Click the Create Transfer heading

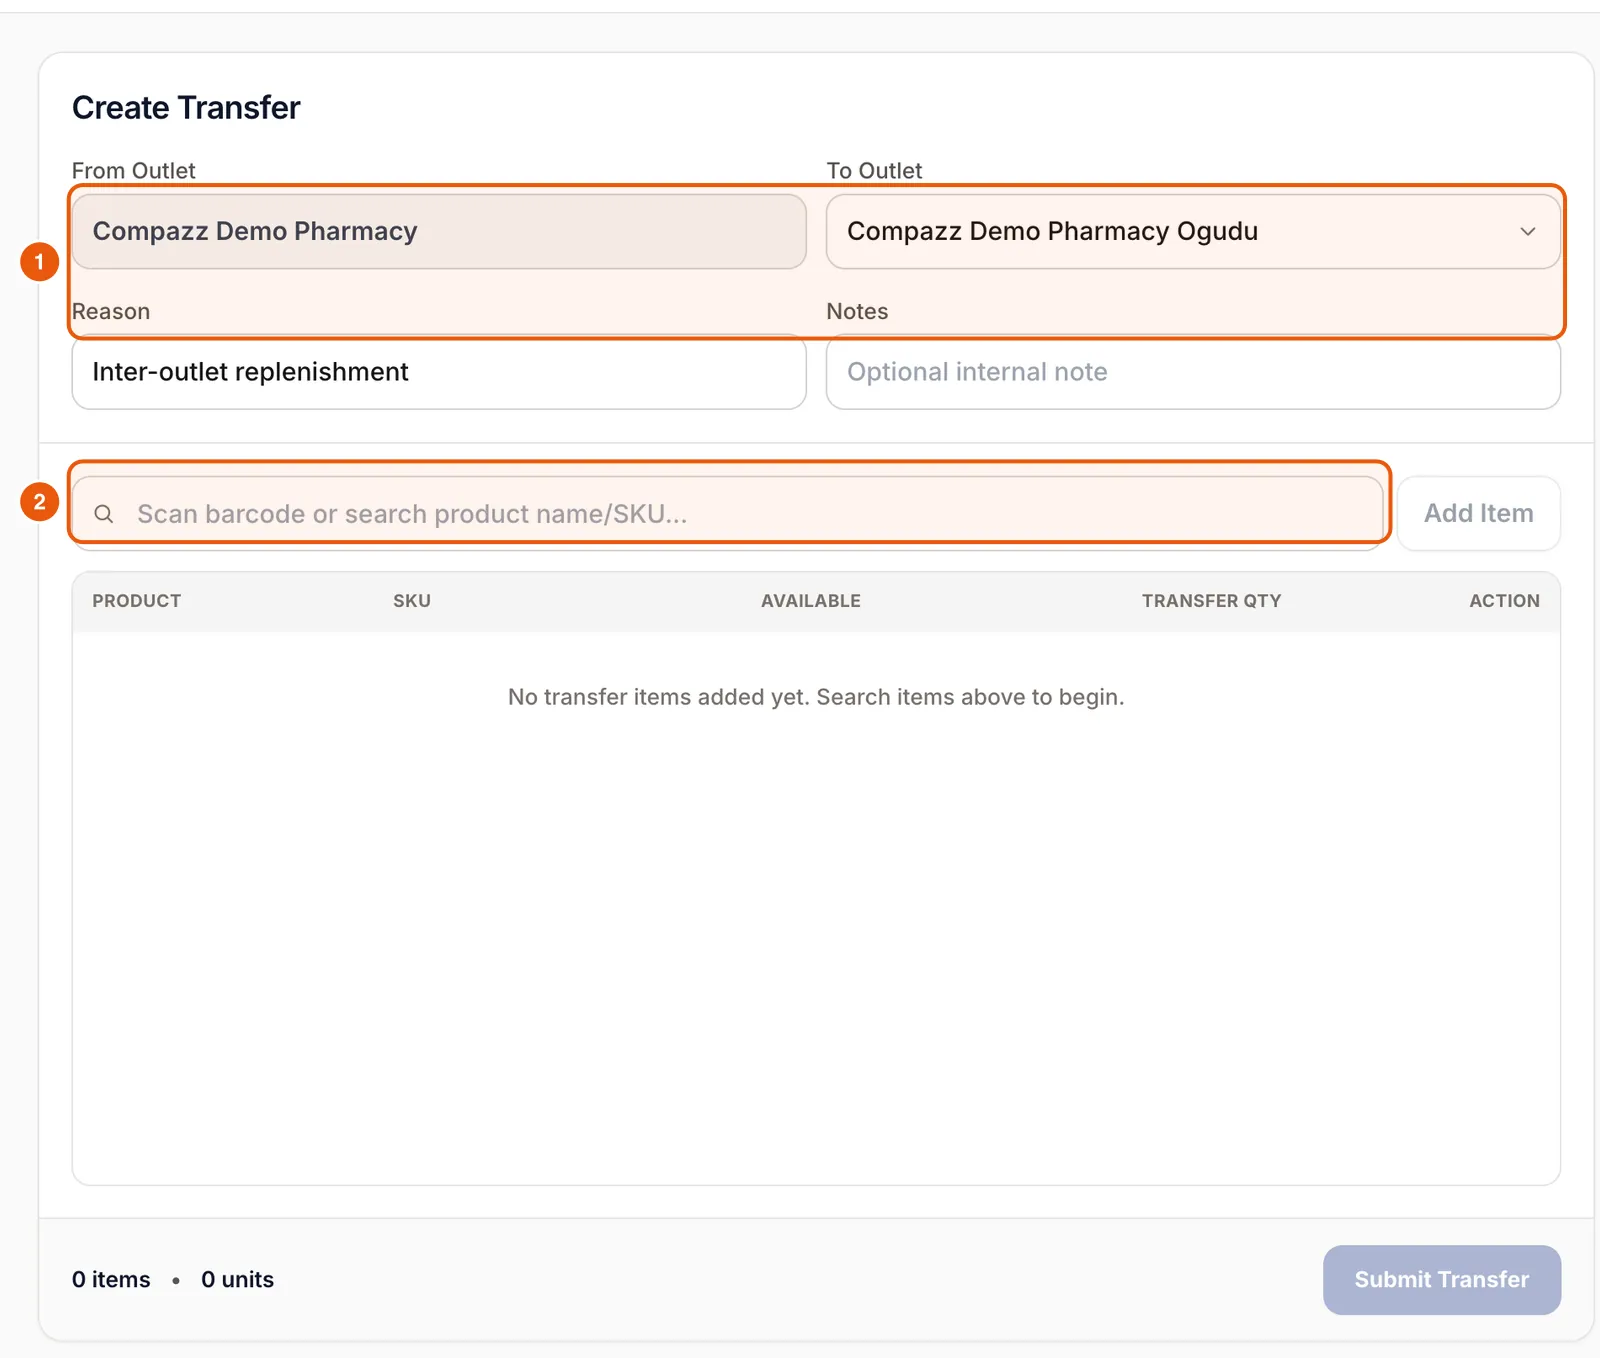coord(186,107)
